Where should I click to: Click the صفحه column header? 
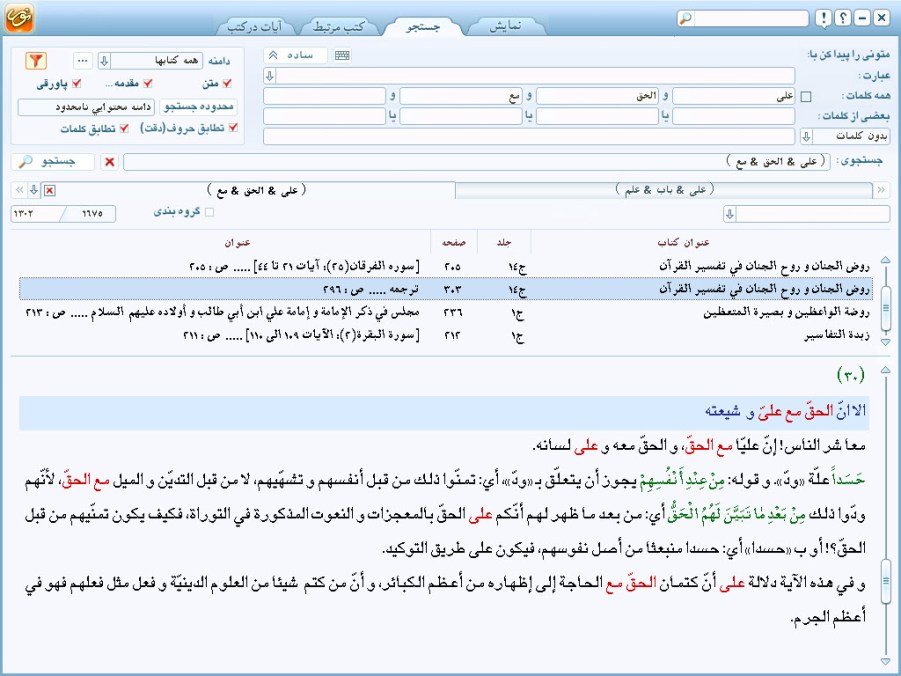[453, 243]
